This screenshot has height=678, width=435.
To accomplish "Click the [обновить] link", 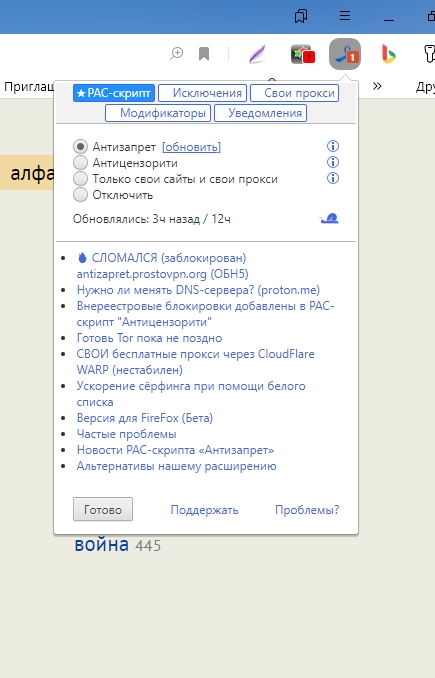I will pos(192,147).
